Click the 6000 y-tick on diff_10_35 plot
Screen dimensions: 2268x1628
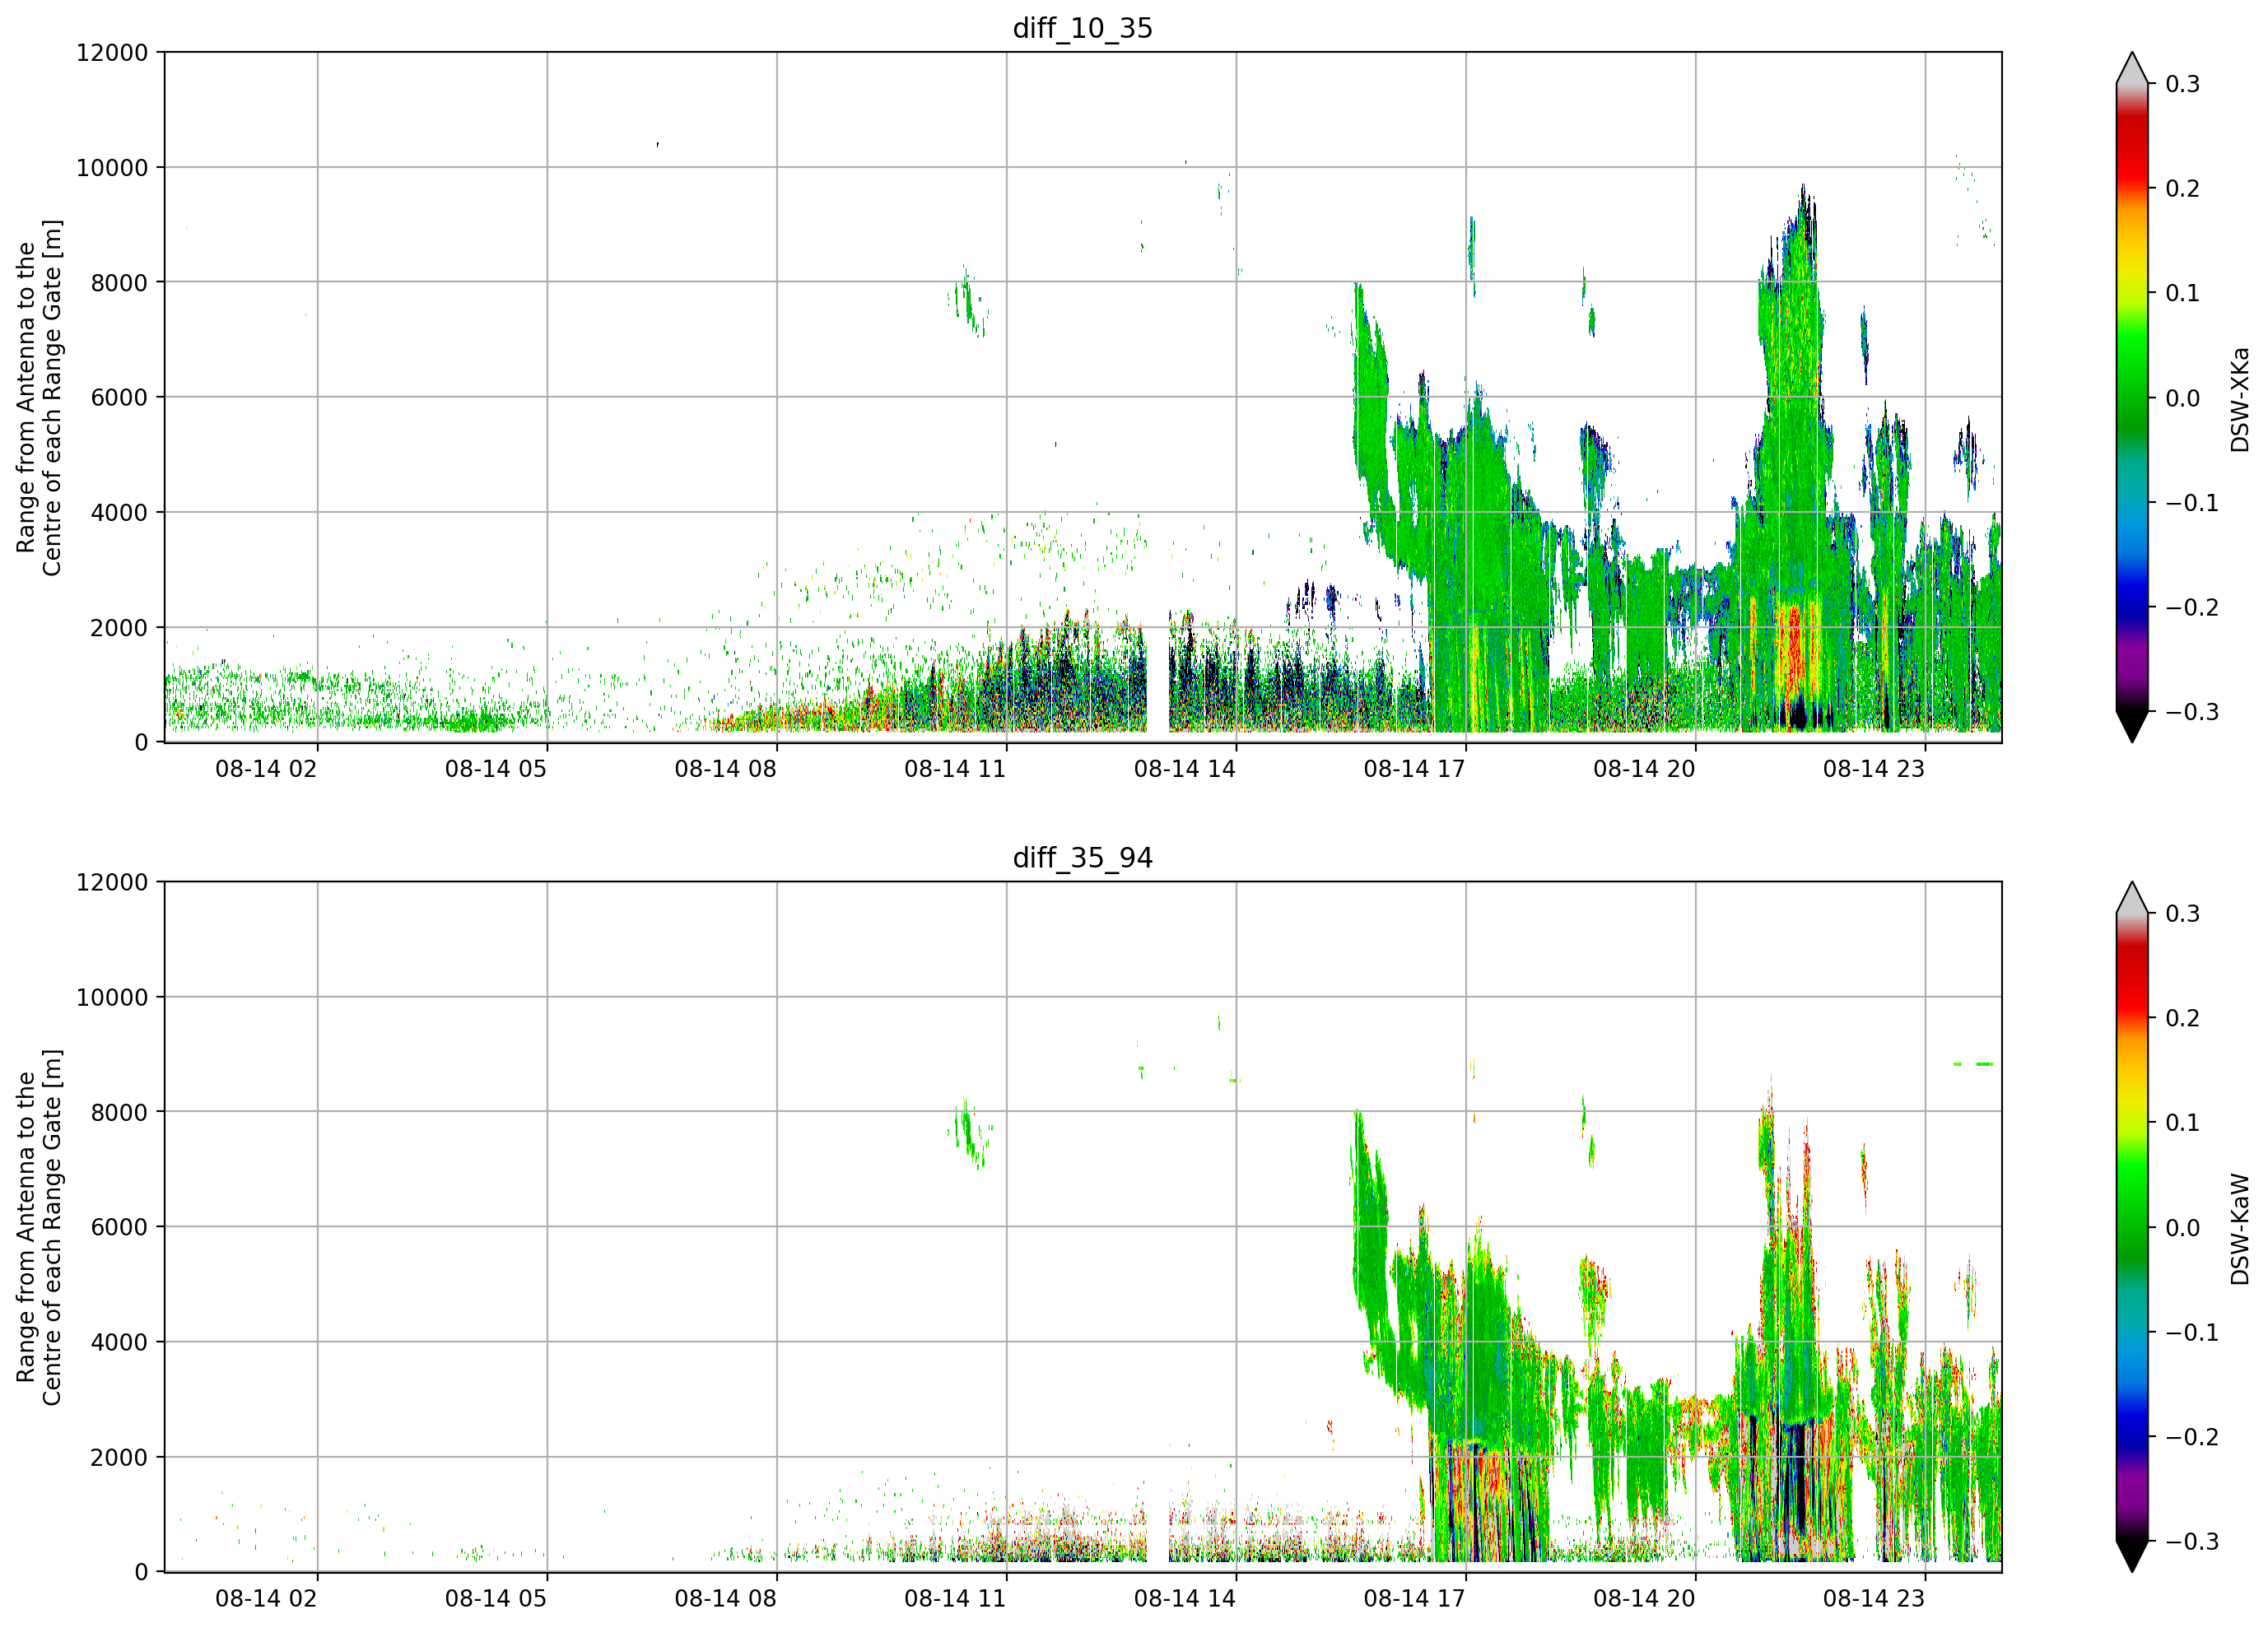[x=119, y=397]
